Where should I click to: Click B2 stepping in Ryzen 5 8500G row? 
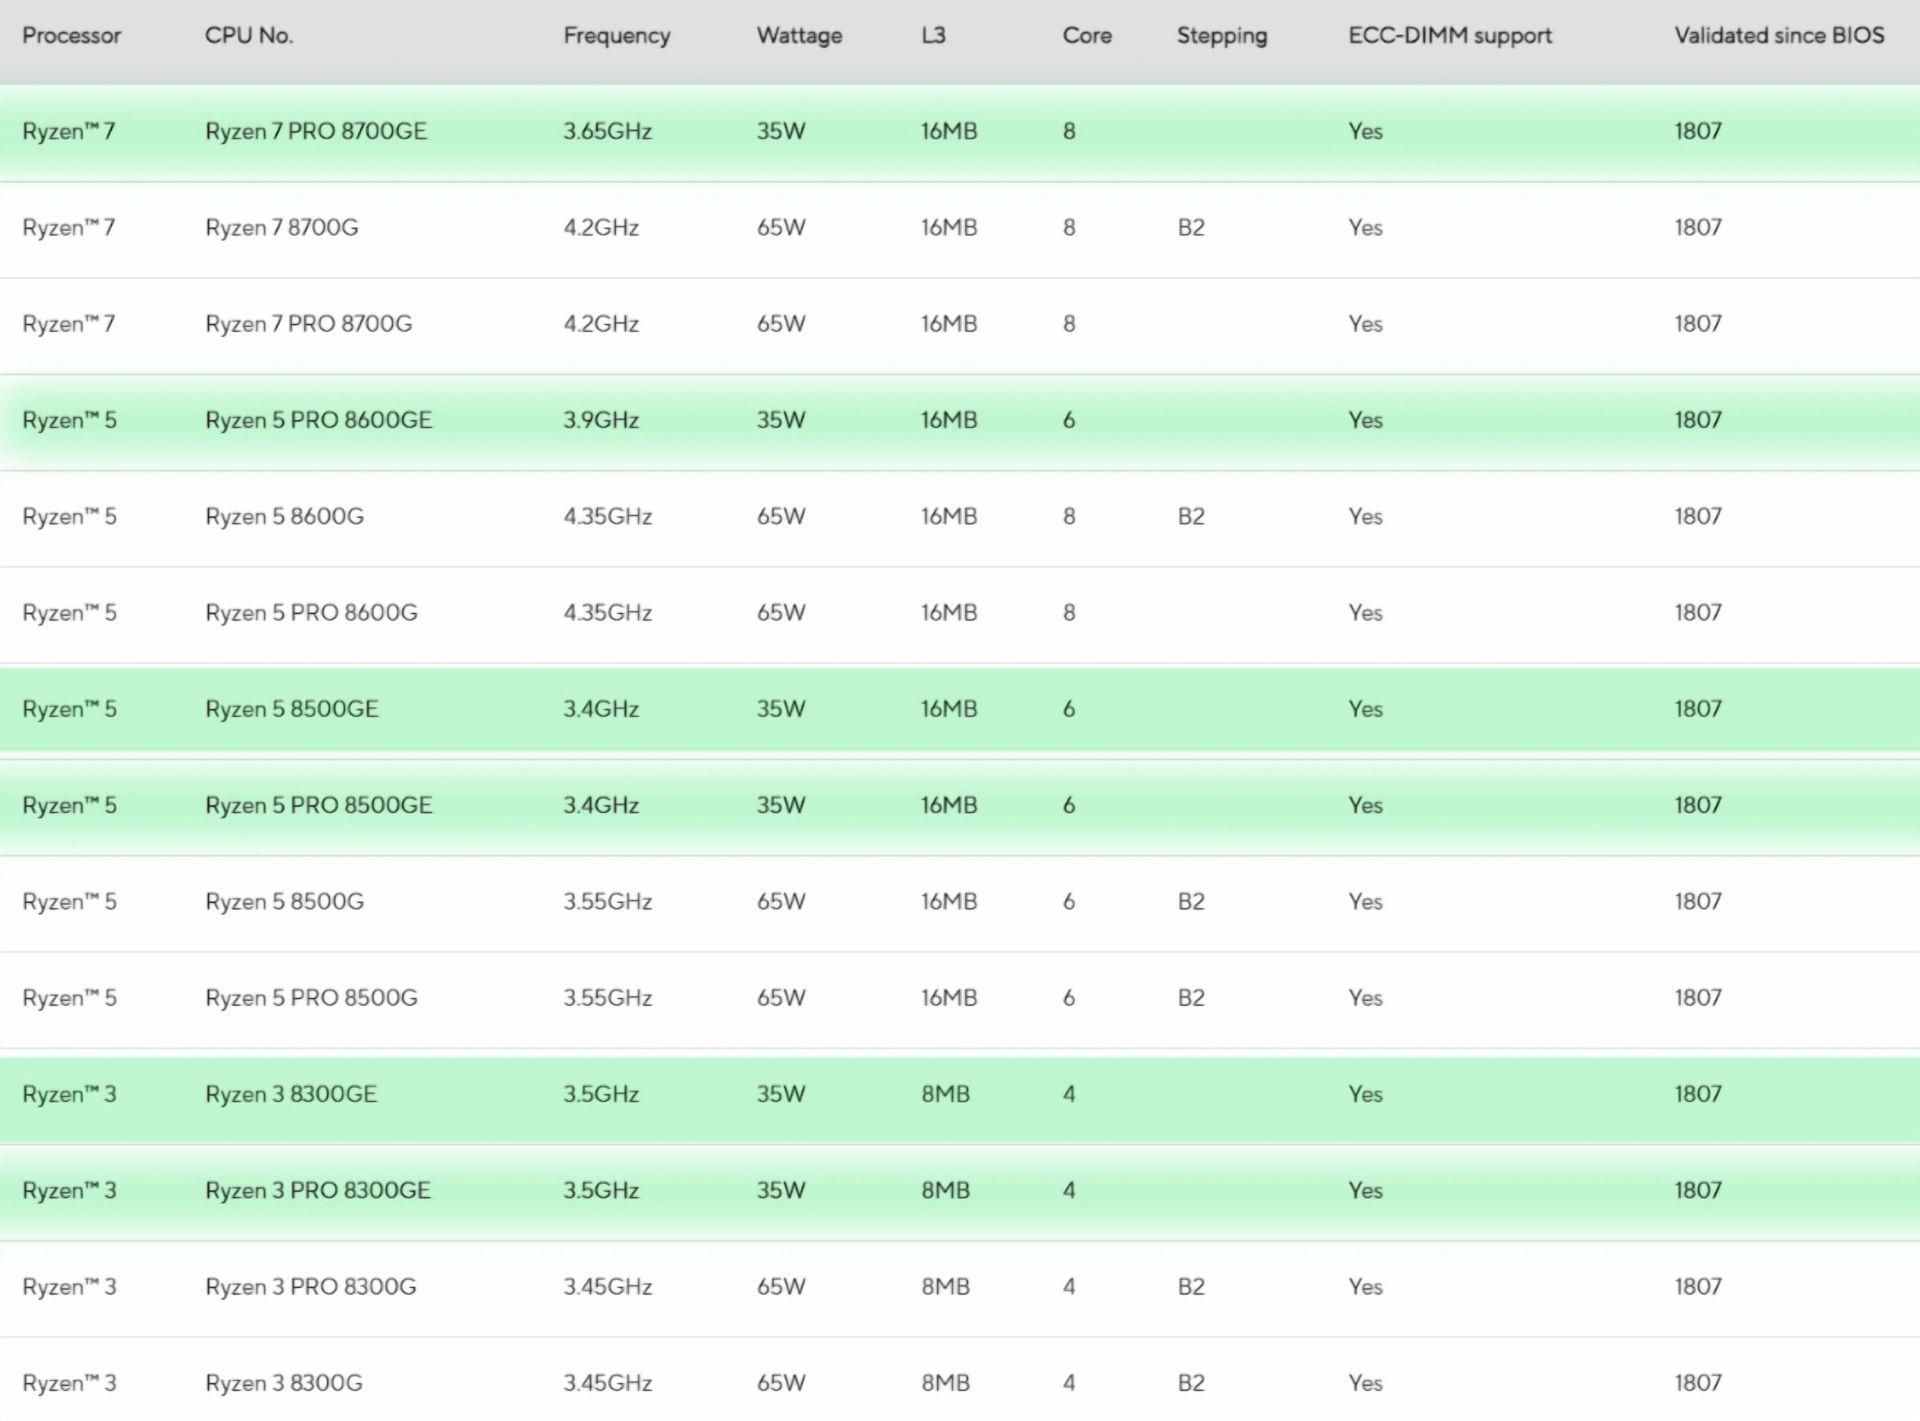click(1191, 902)
